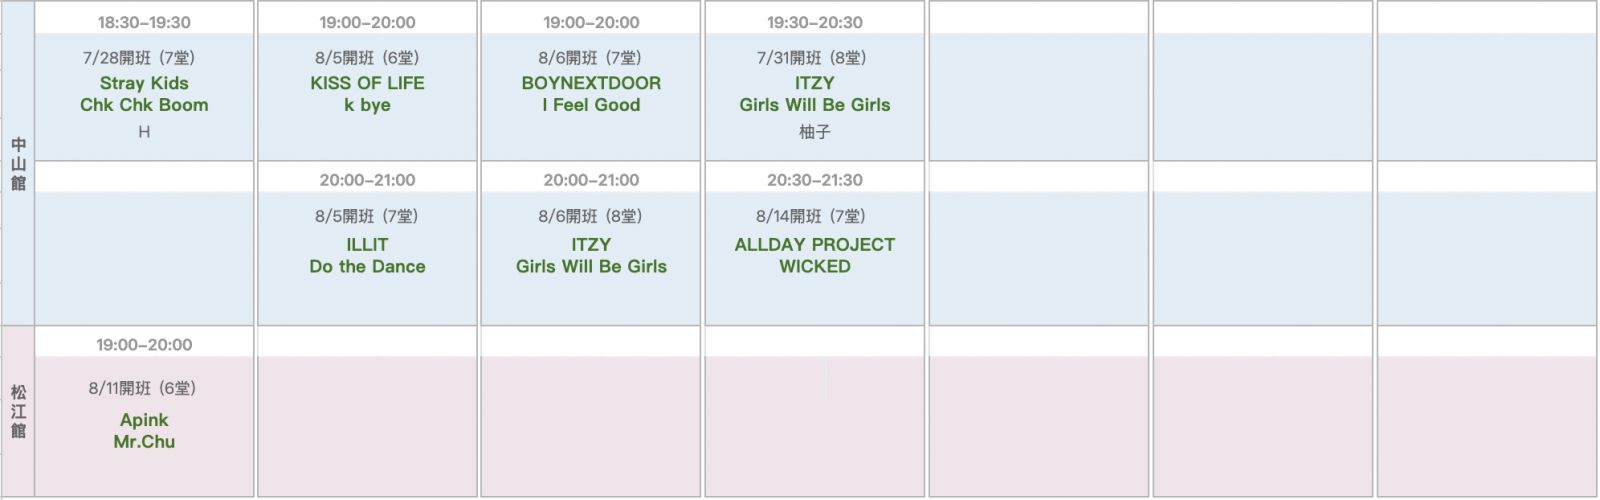
Task: Click the 8/11開班 (6堂) start date text
Action: click(142, 388)
